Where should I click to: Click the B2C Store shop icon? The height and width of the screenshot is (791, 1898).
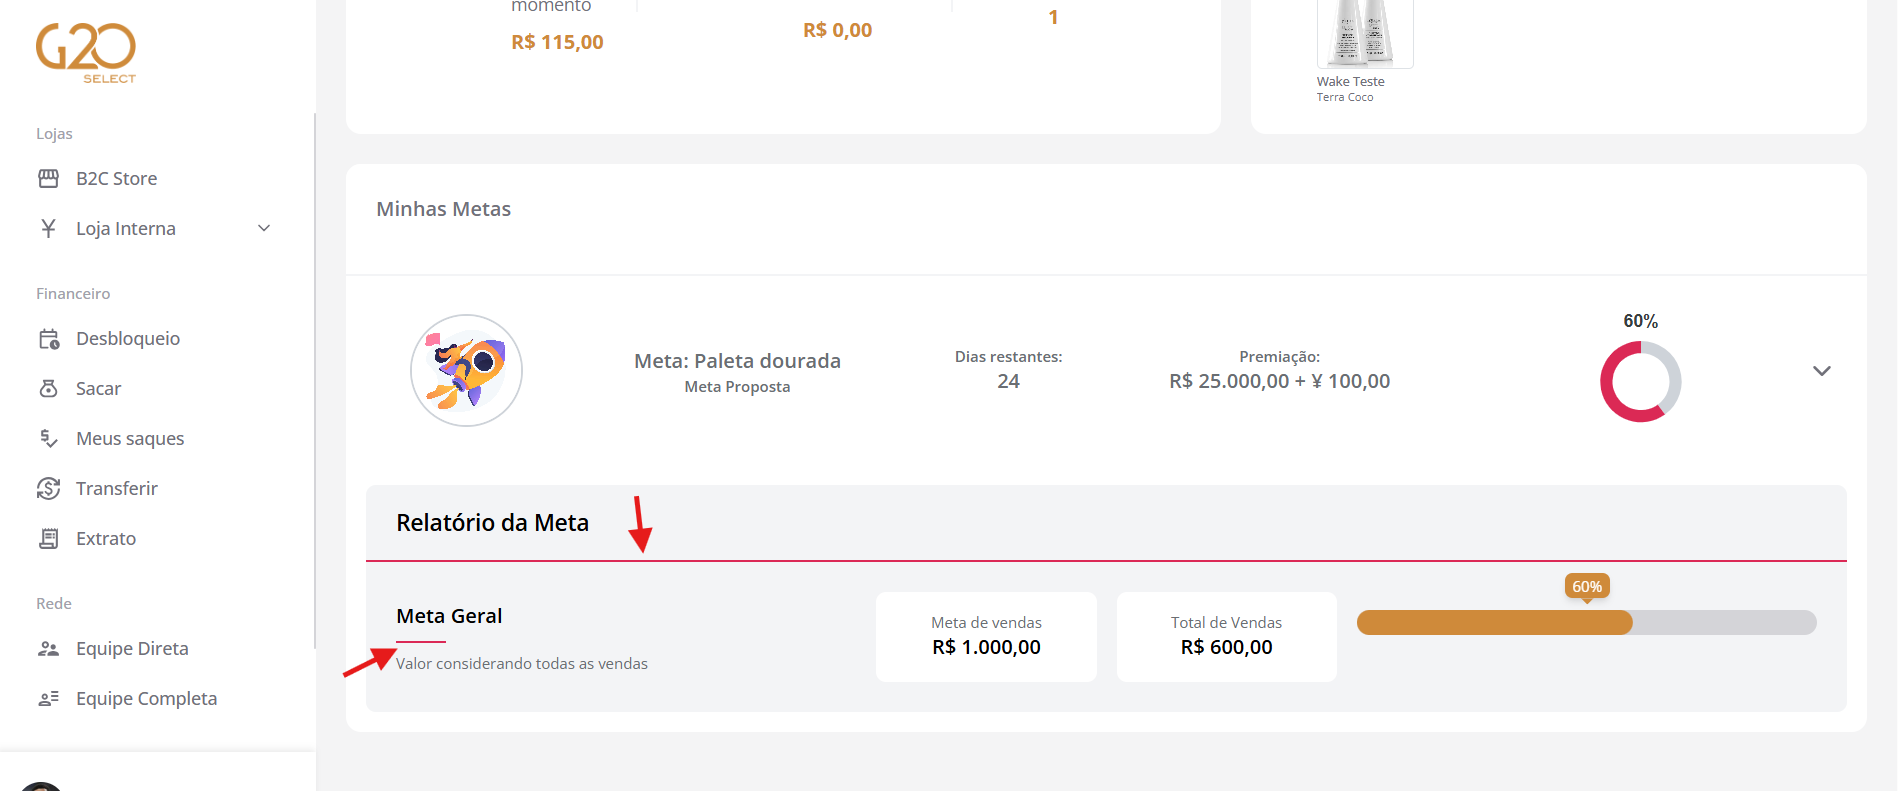(48, 178)
